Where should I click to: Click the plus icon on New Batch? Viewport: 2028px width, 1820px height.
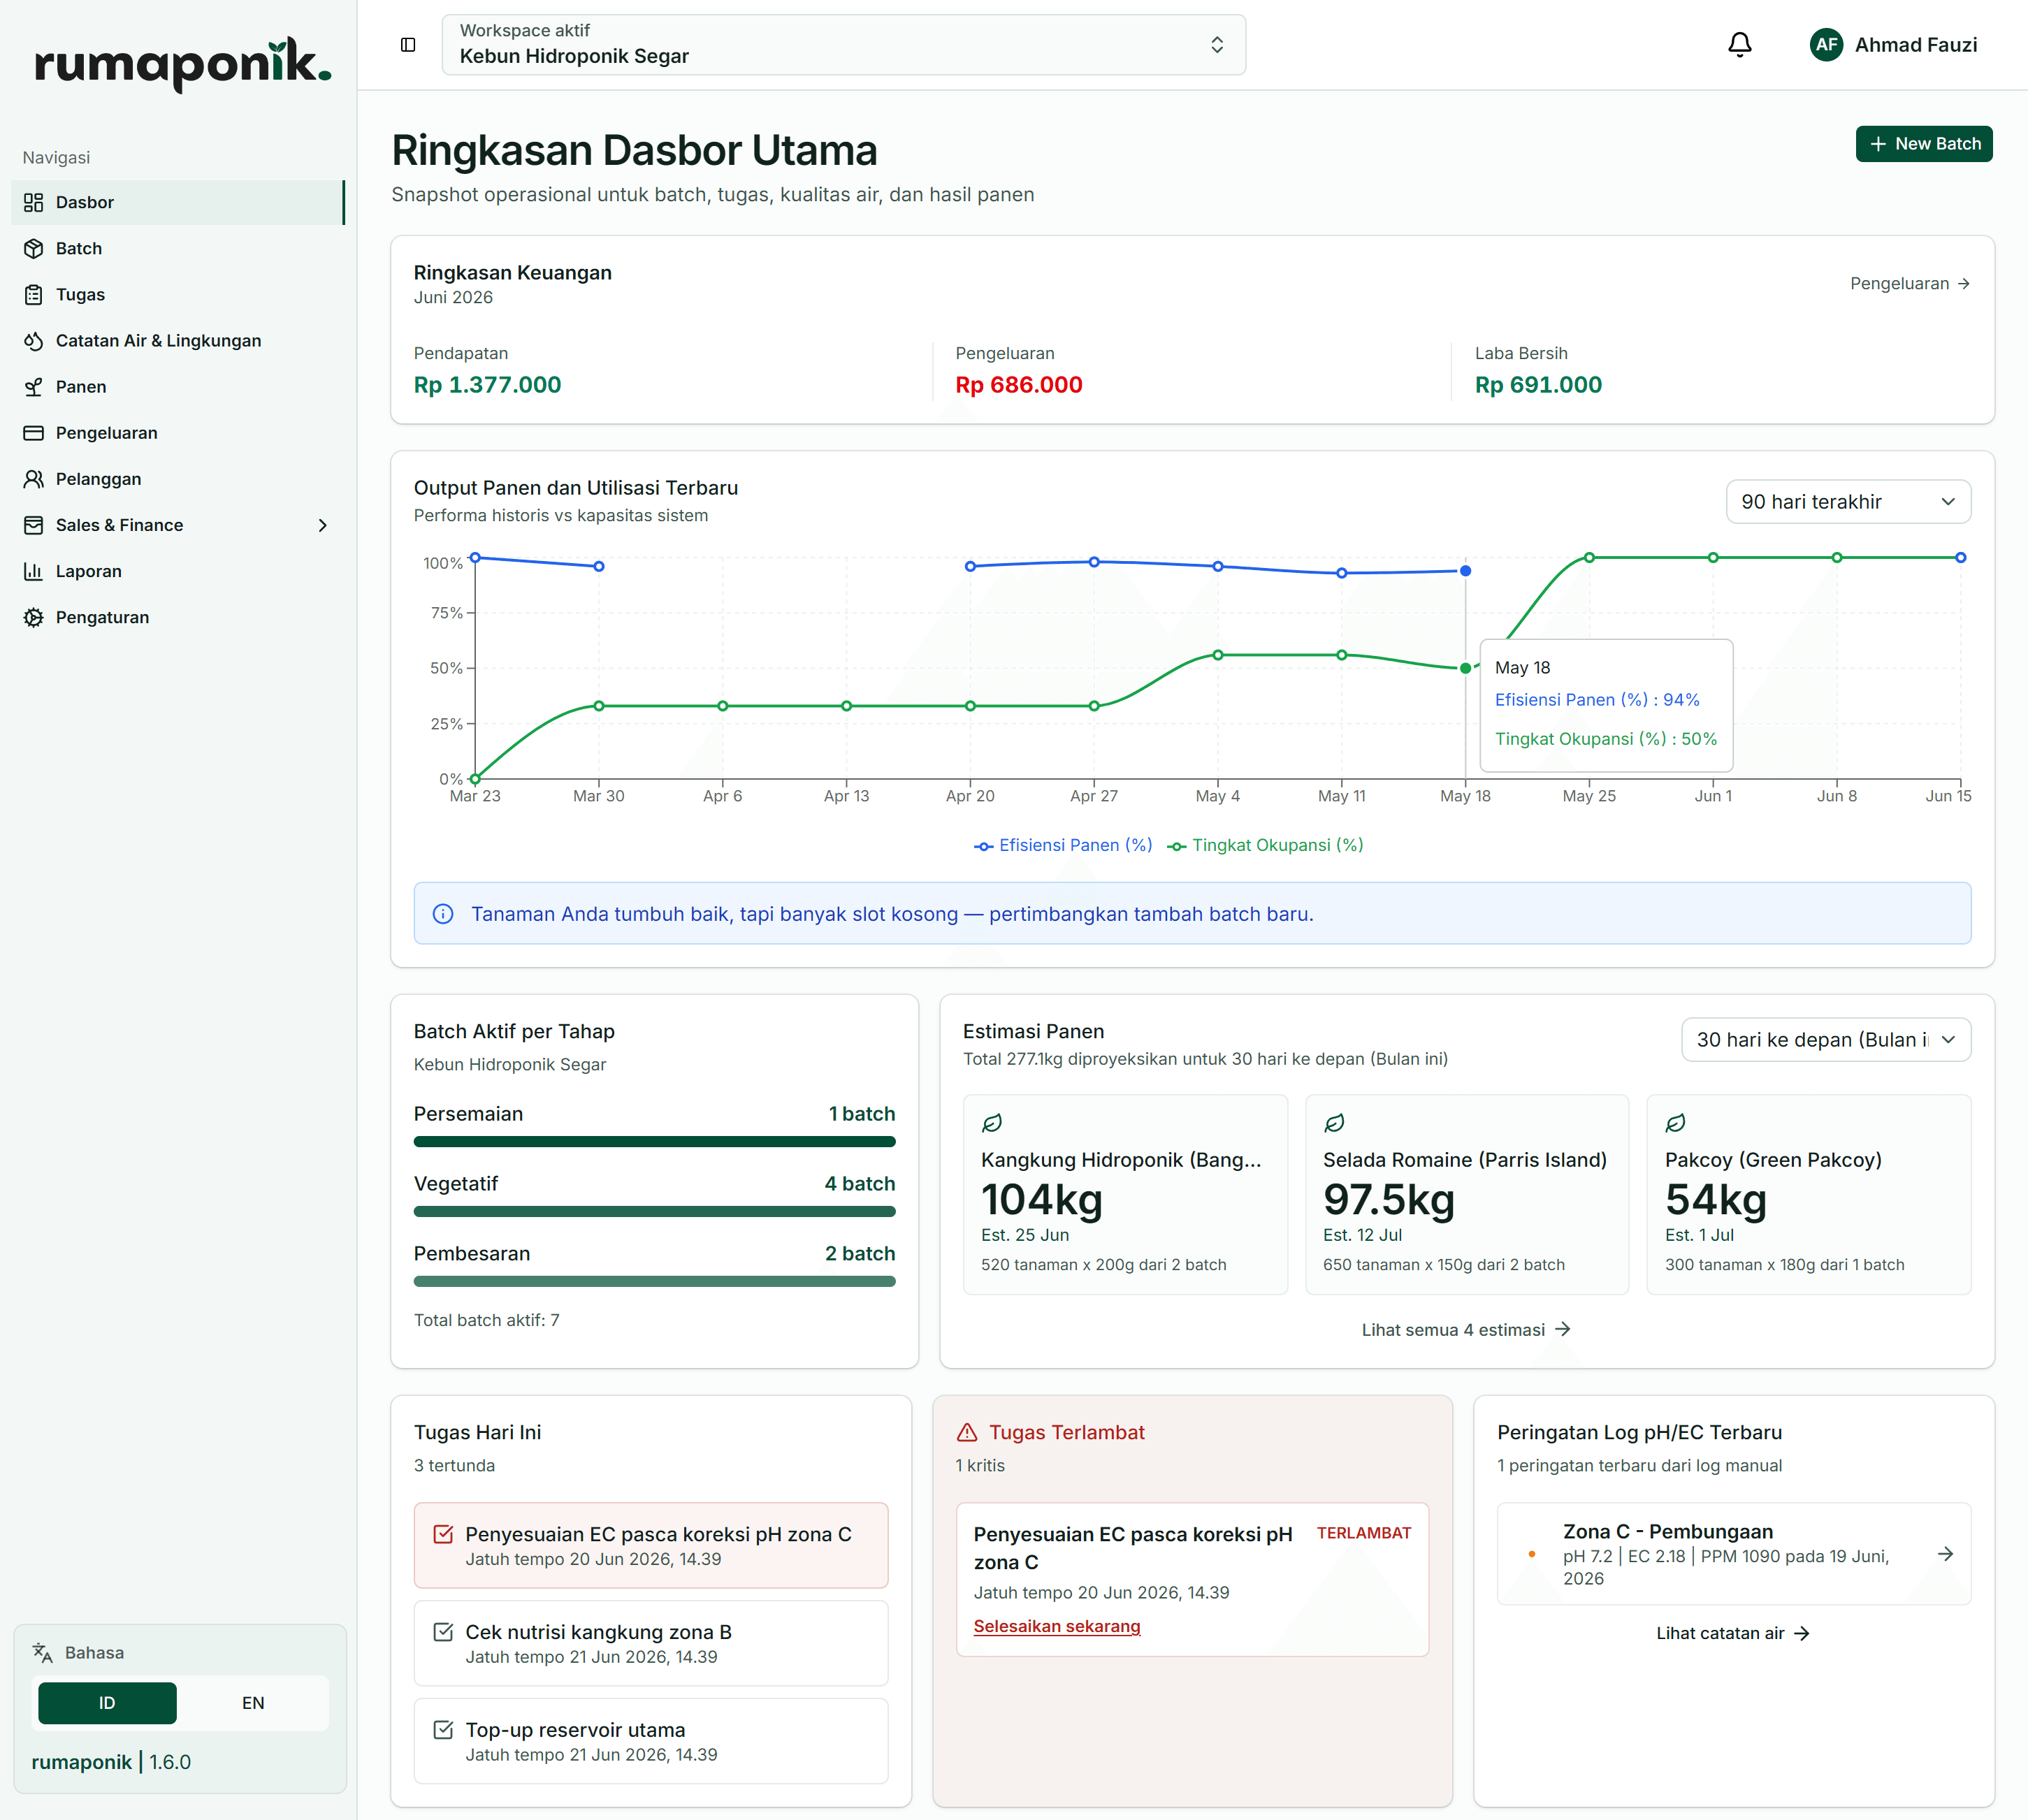click(1878, 144)
